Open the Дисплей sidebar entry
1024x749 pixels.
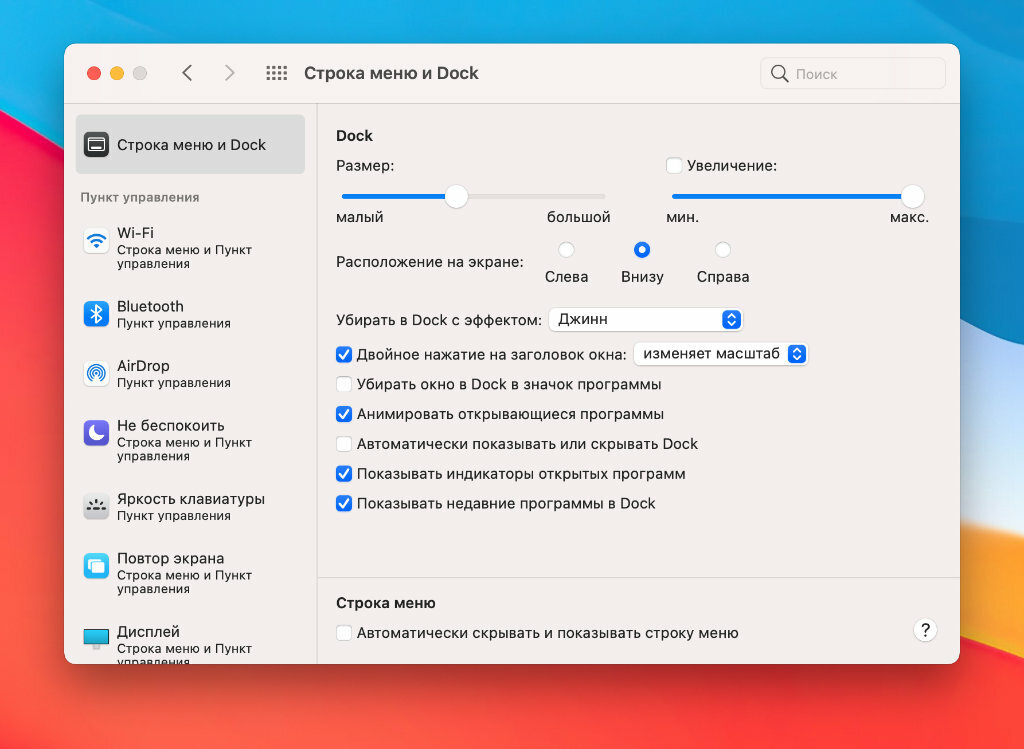click(x=190, y=643)
